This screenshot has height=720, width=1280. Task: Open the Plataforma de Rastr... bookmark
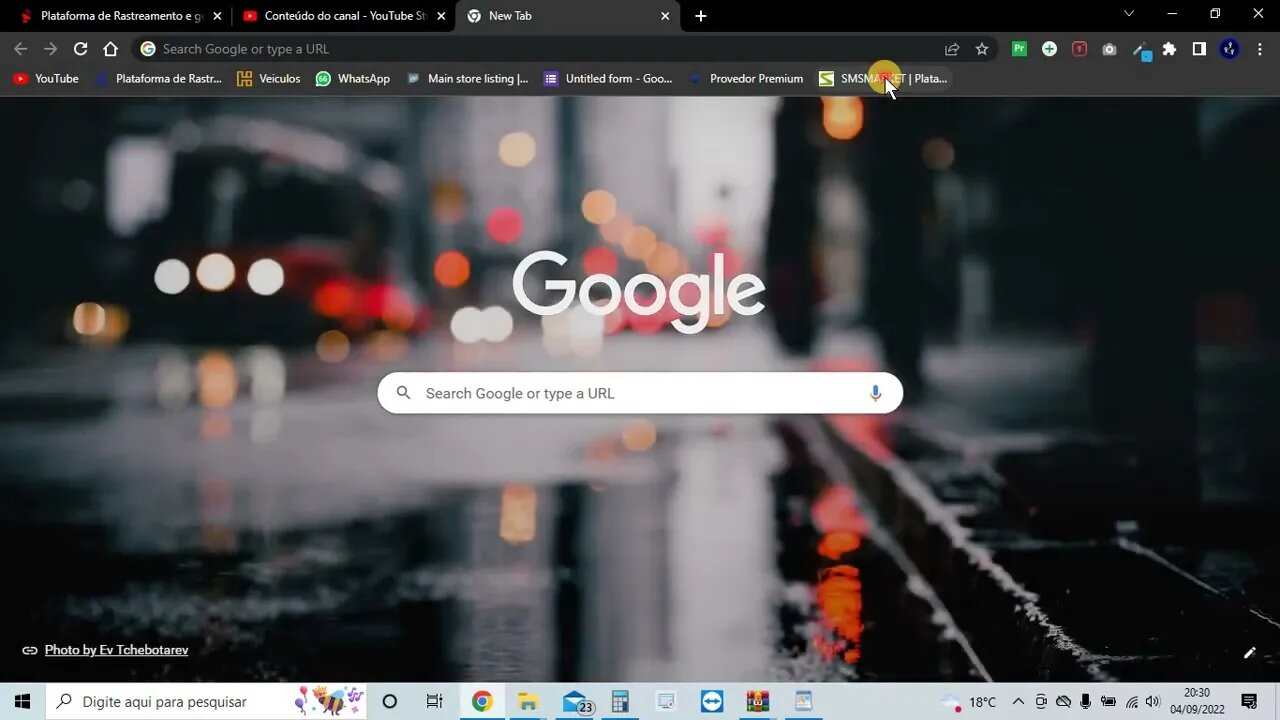[158, 79]
